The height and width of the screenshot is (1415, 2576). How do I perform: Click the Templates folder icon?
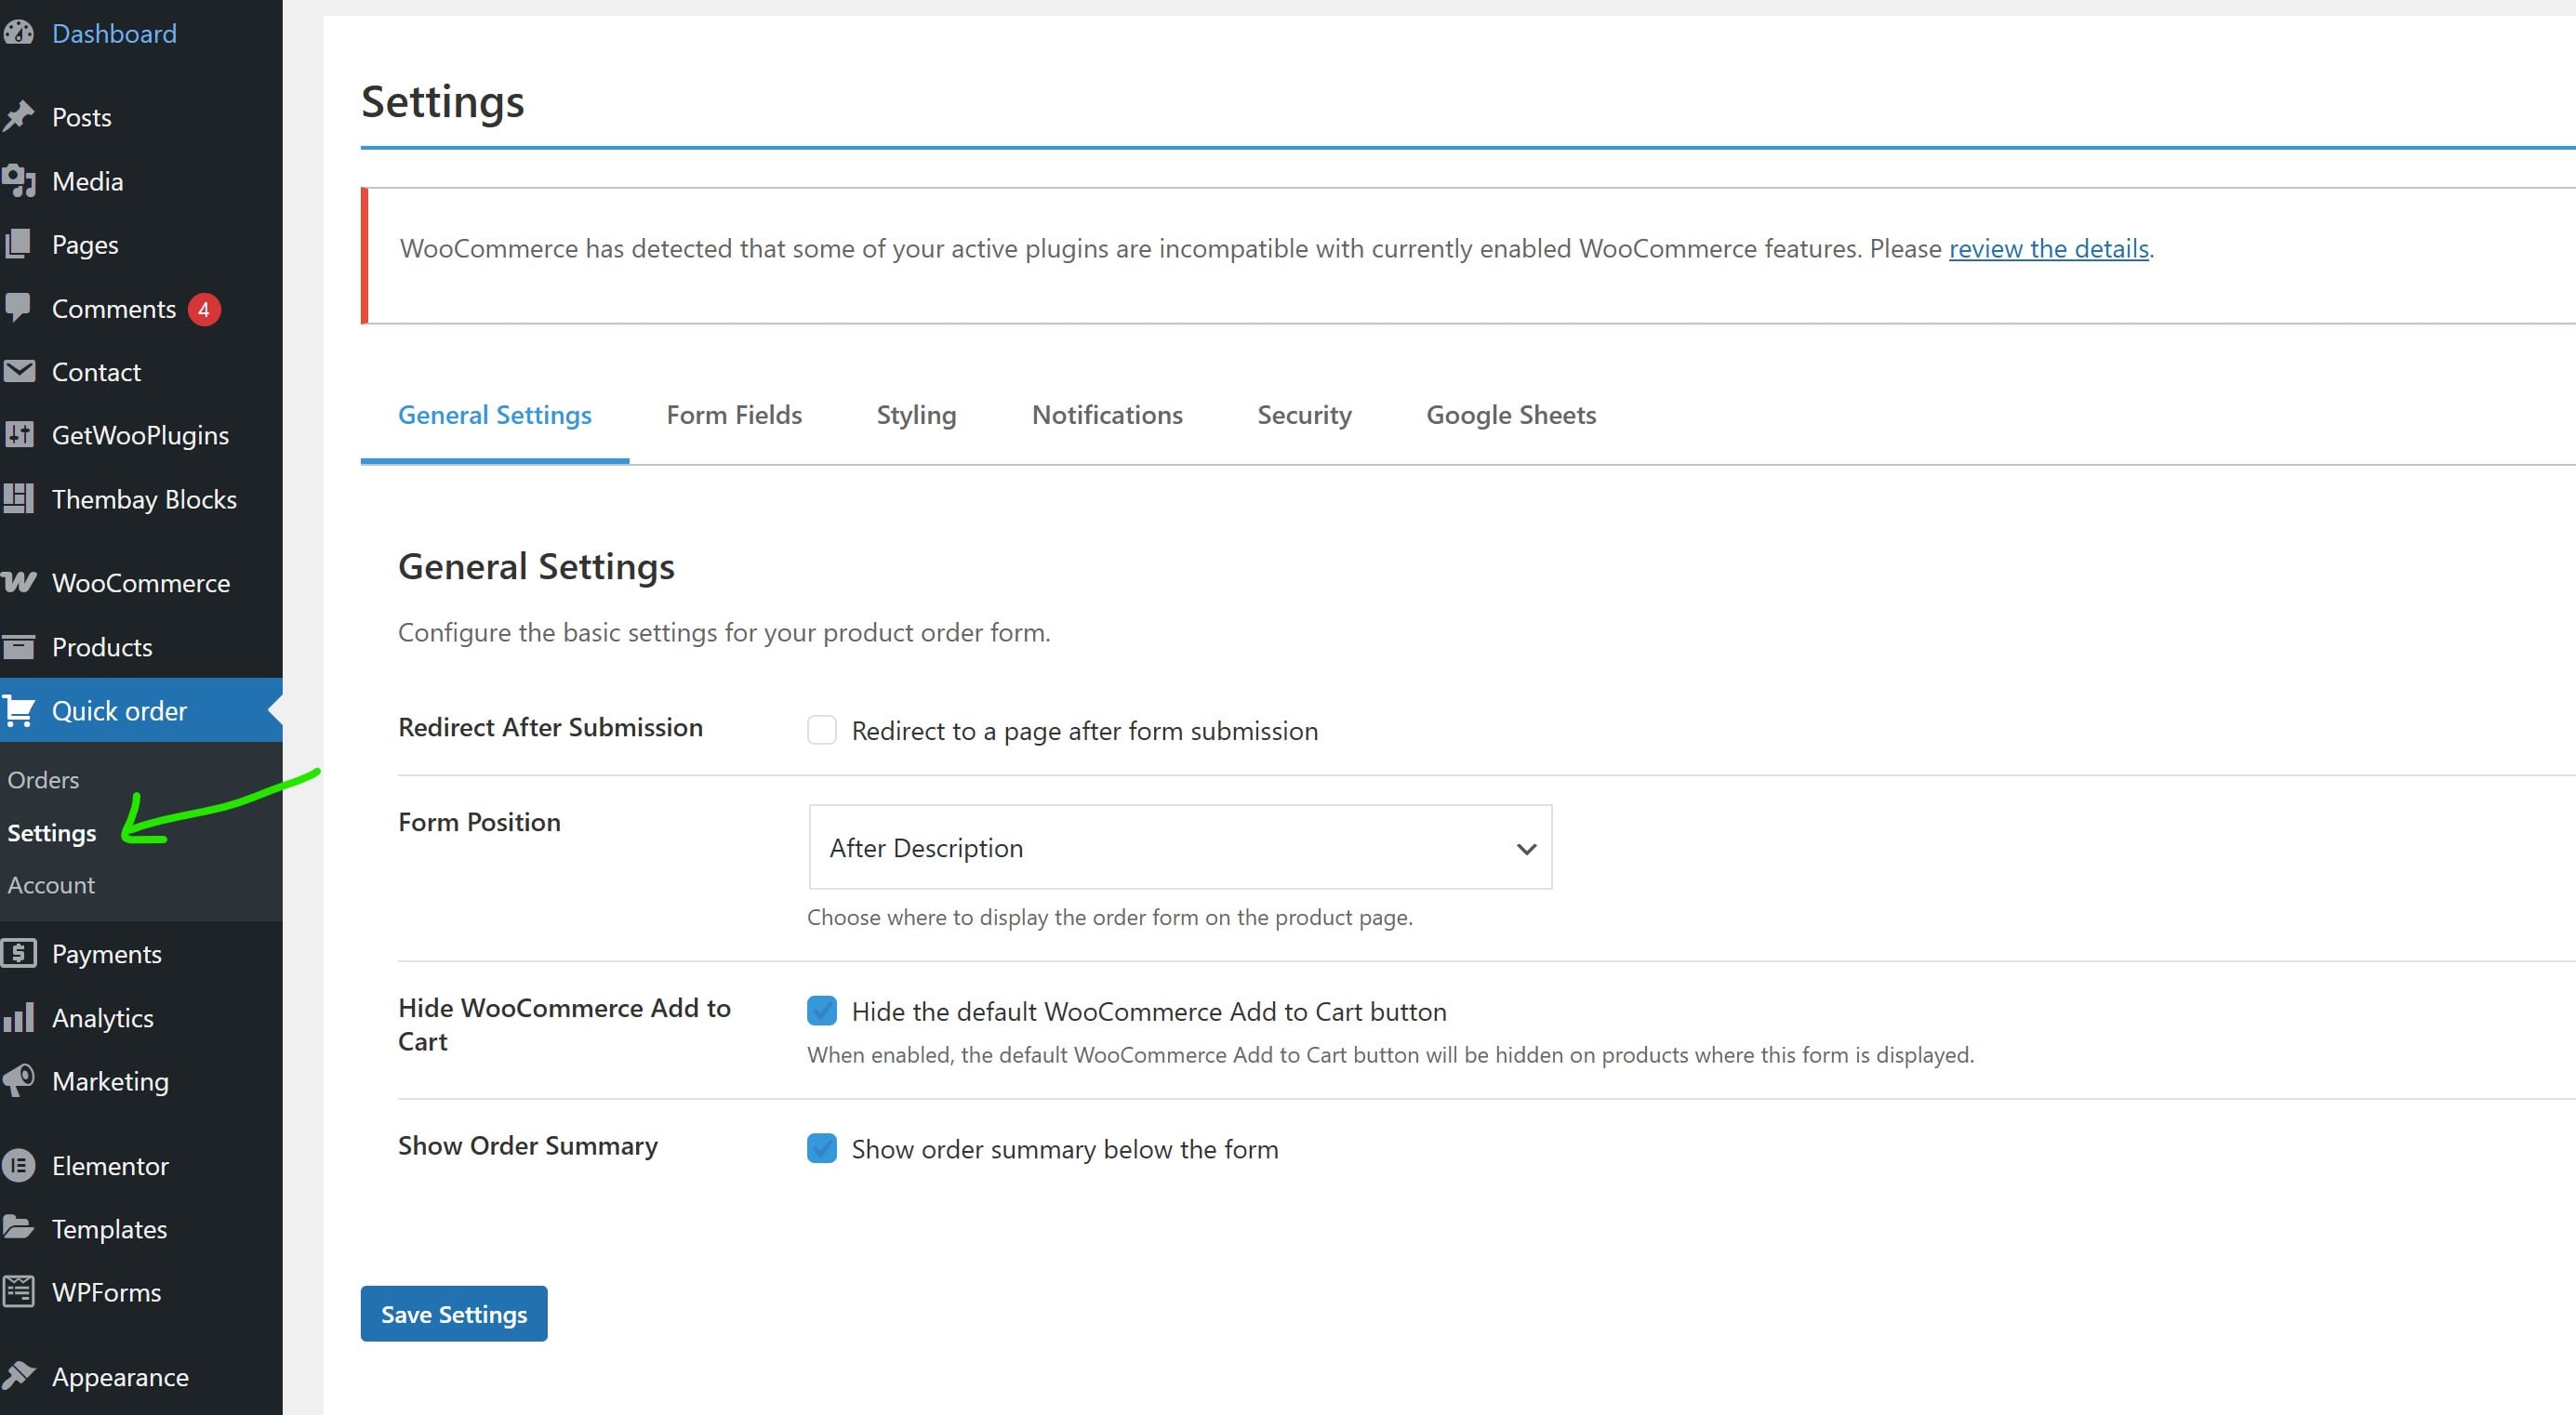(18, 1228)
